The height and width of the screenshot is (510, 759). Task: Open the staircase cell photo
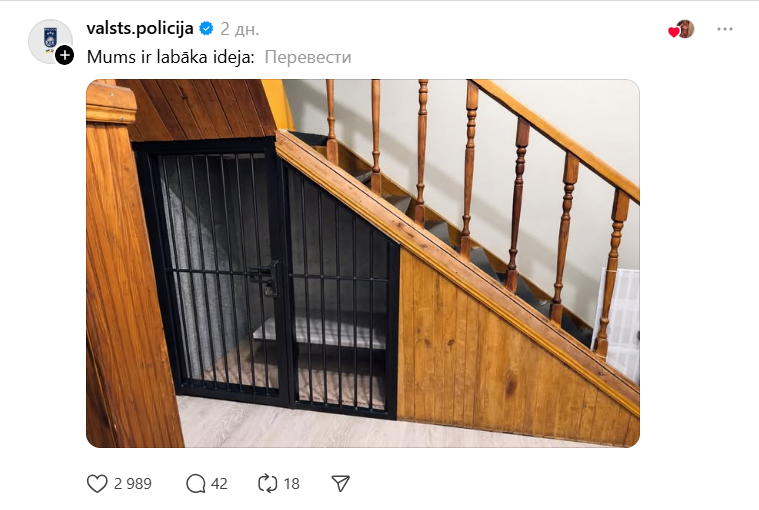click(x=363, y=263)
